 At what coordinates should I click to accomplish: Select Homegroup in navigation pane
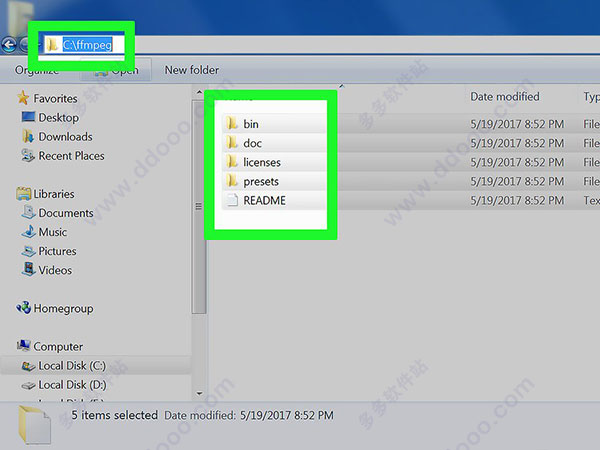tap(63, 308)
